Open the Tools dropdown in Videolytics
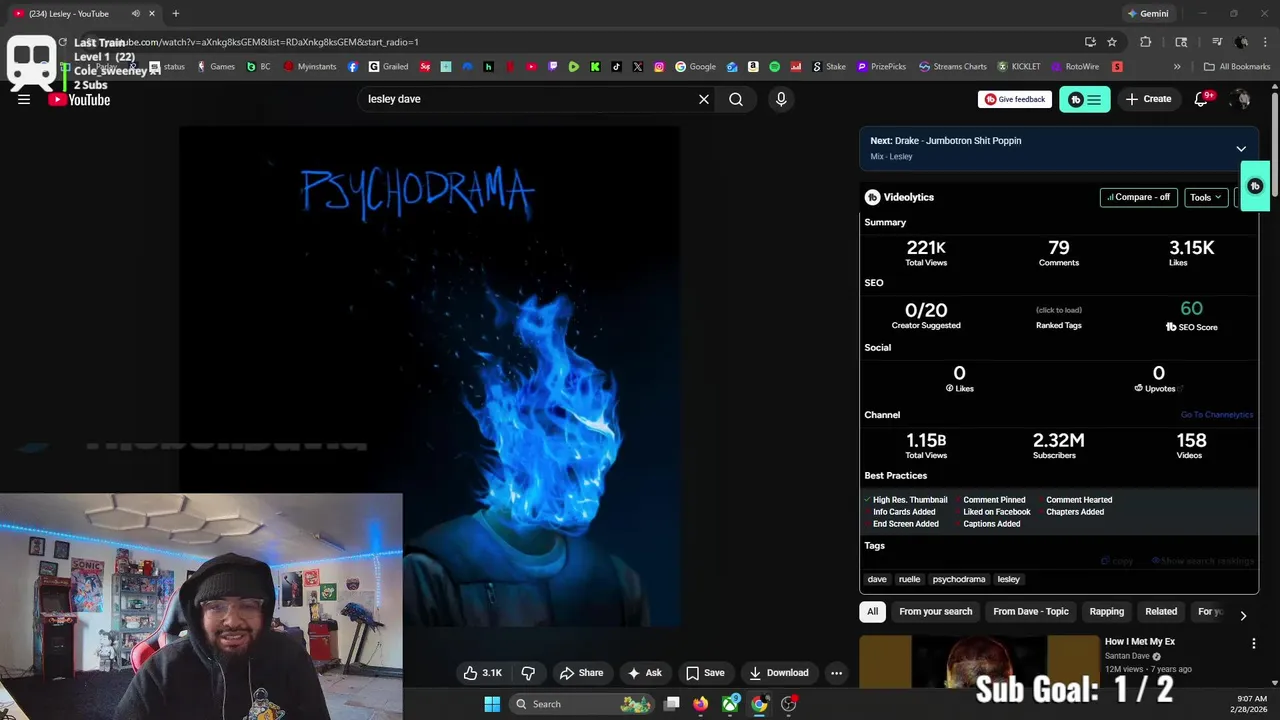1280x720 pixels. click(x=1205, y=197)
